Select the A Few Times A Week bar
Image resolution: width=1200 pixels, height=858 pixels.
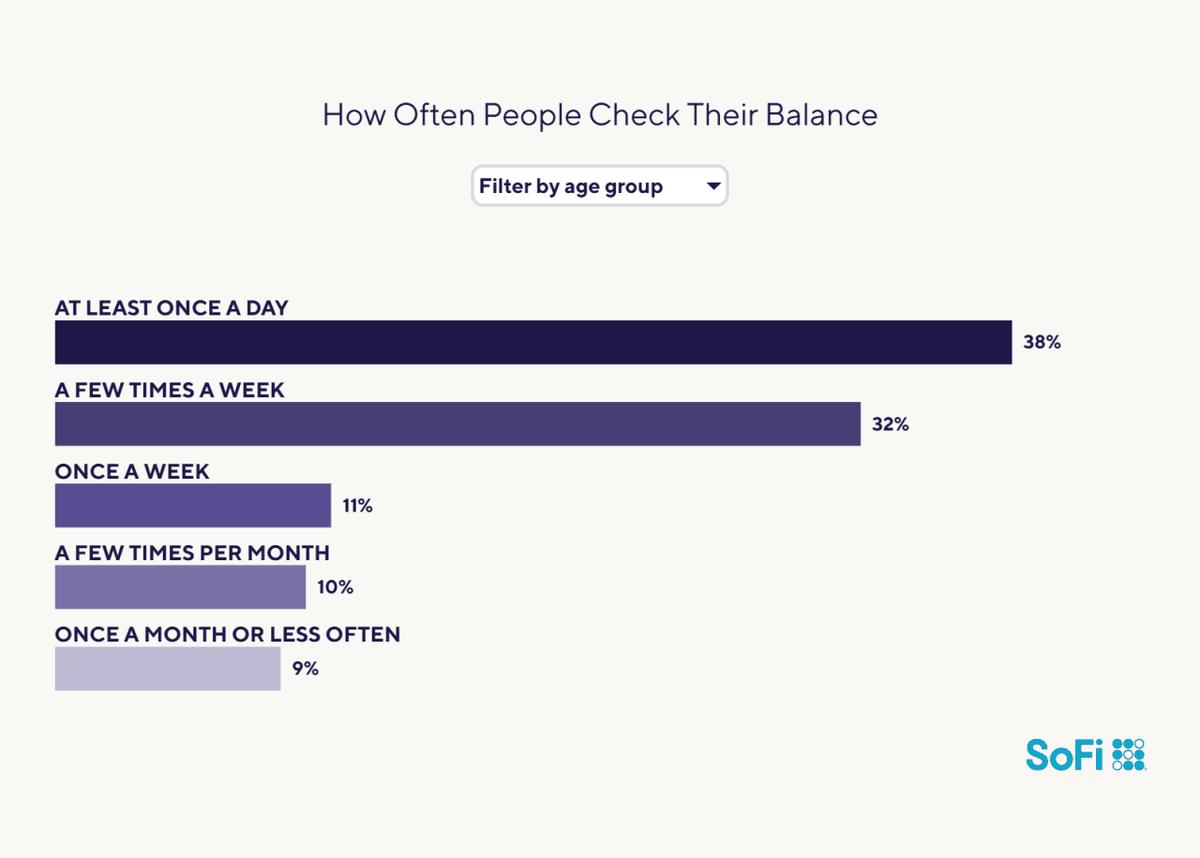(x=457, y=424)
